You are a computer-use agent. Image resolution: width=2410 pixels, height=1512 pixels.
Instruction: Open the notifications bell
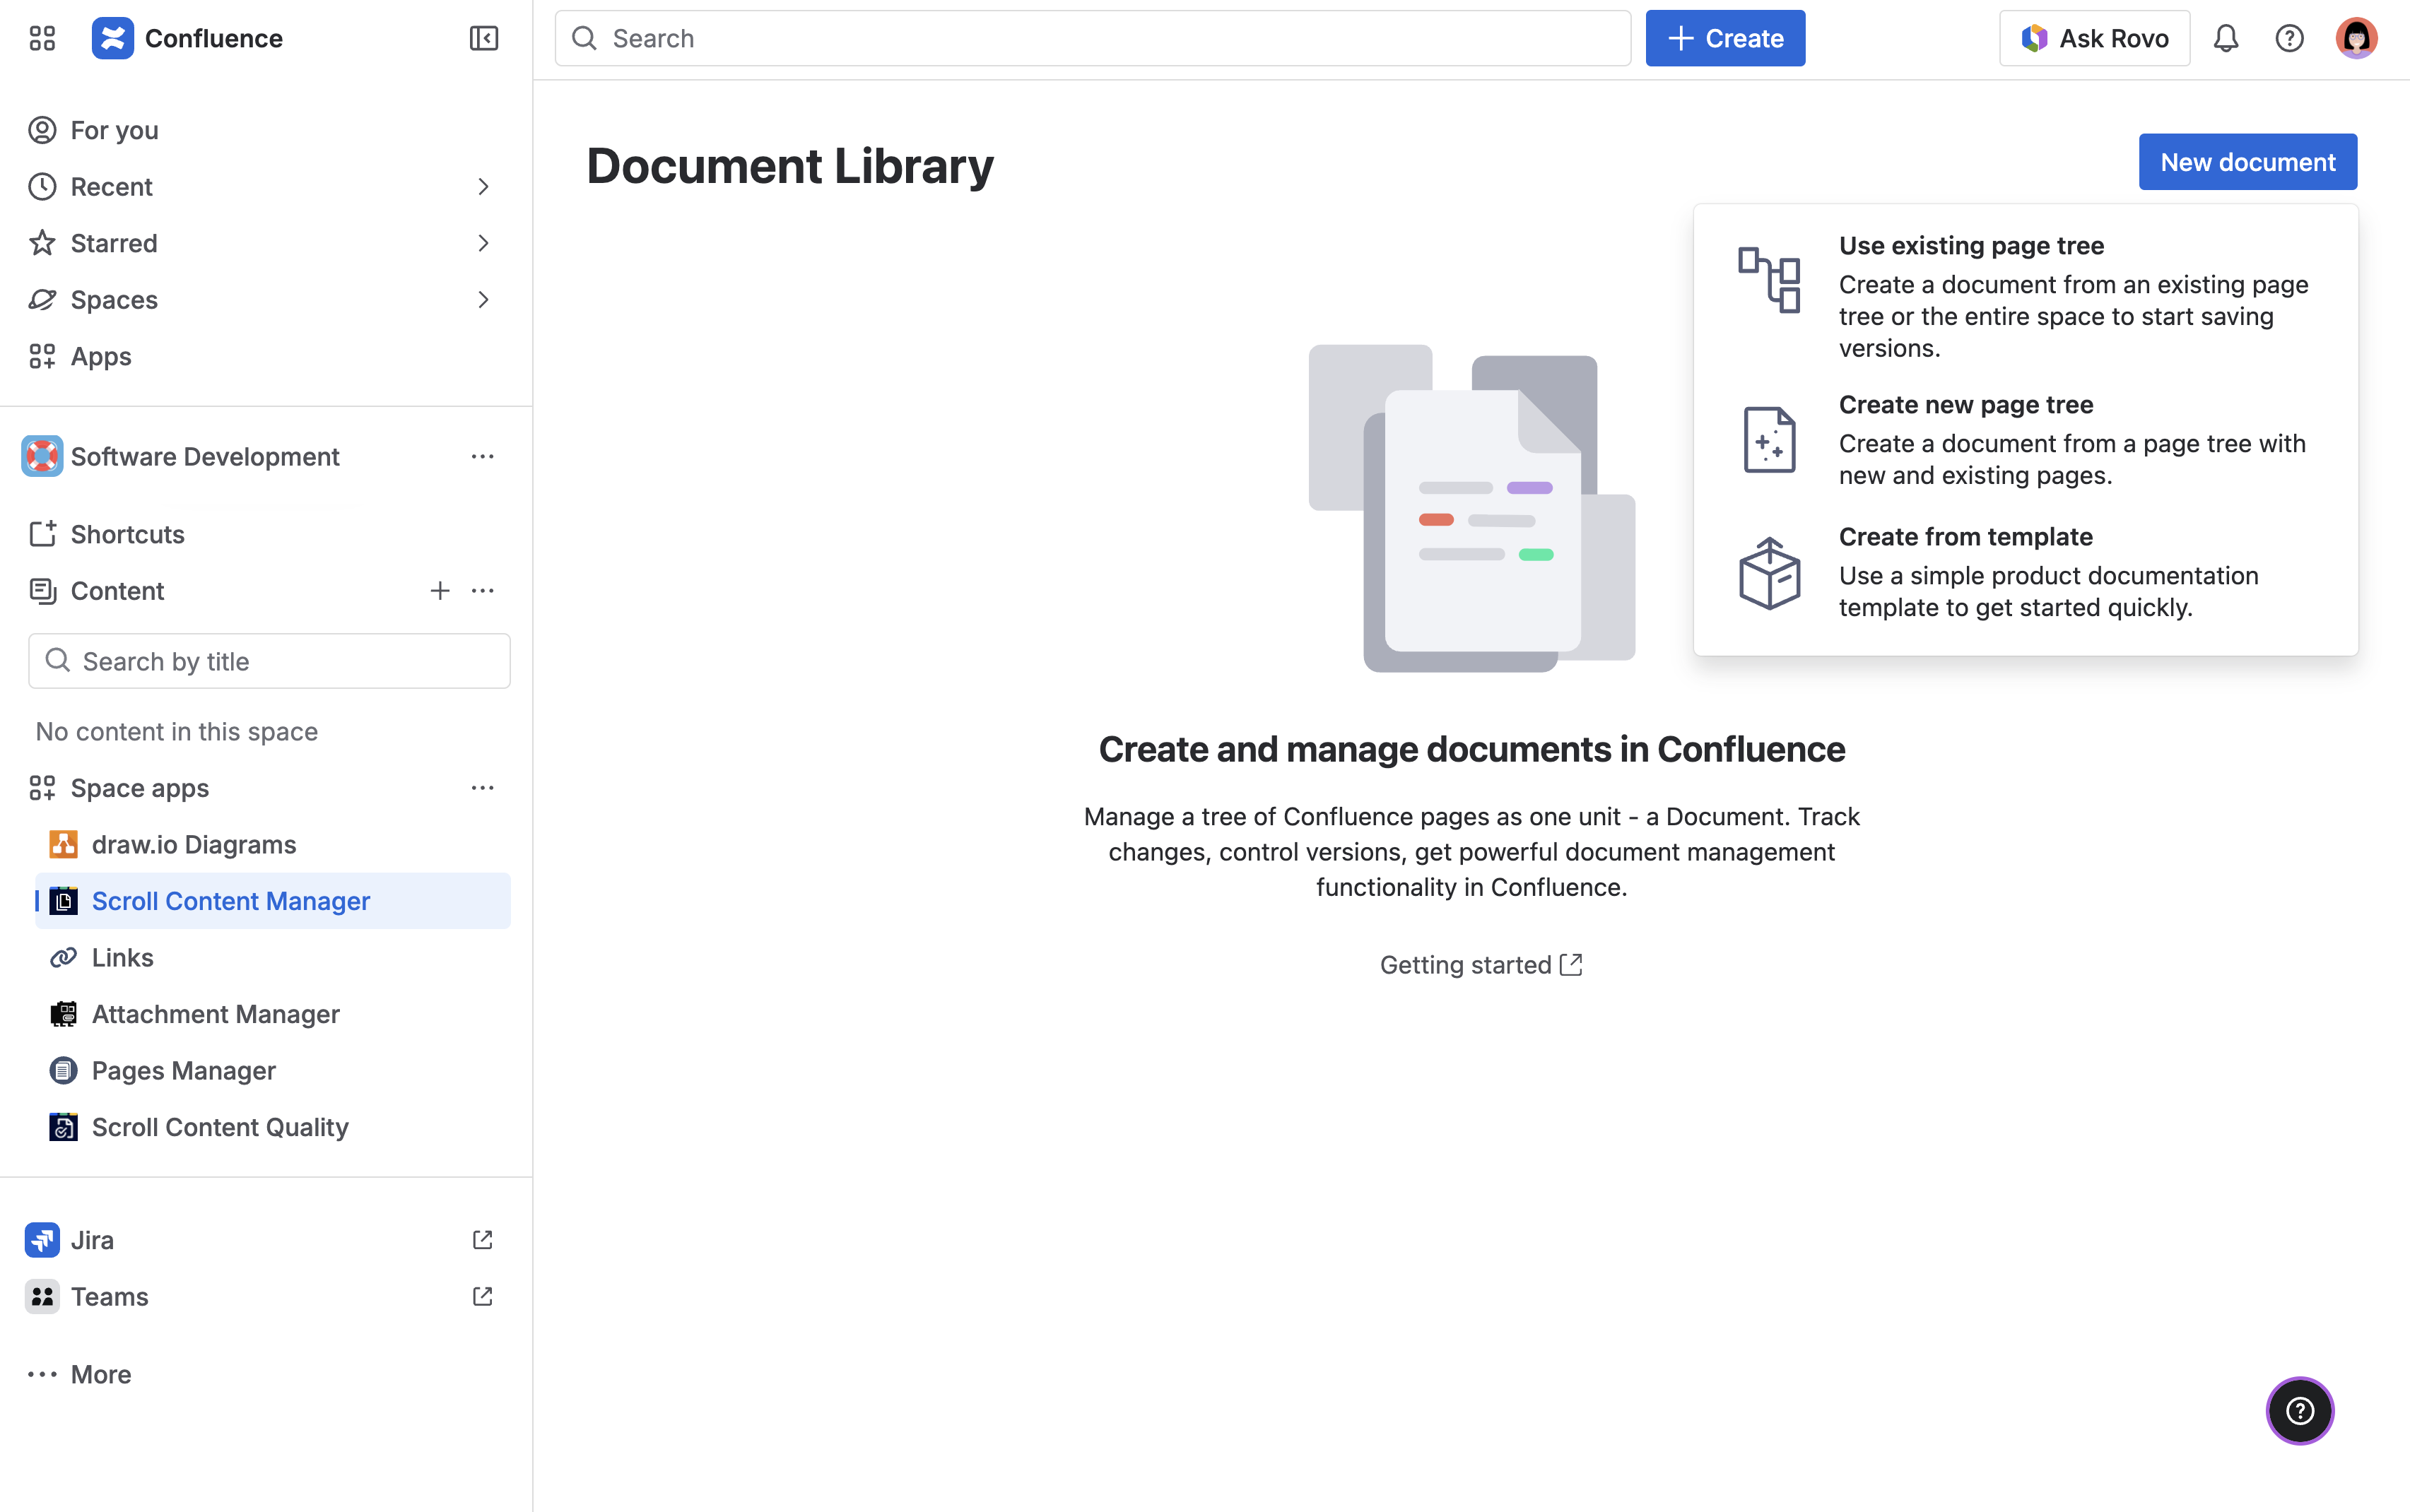coord(2226,38)
